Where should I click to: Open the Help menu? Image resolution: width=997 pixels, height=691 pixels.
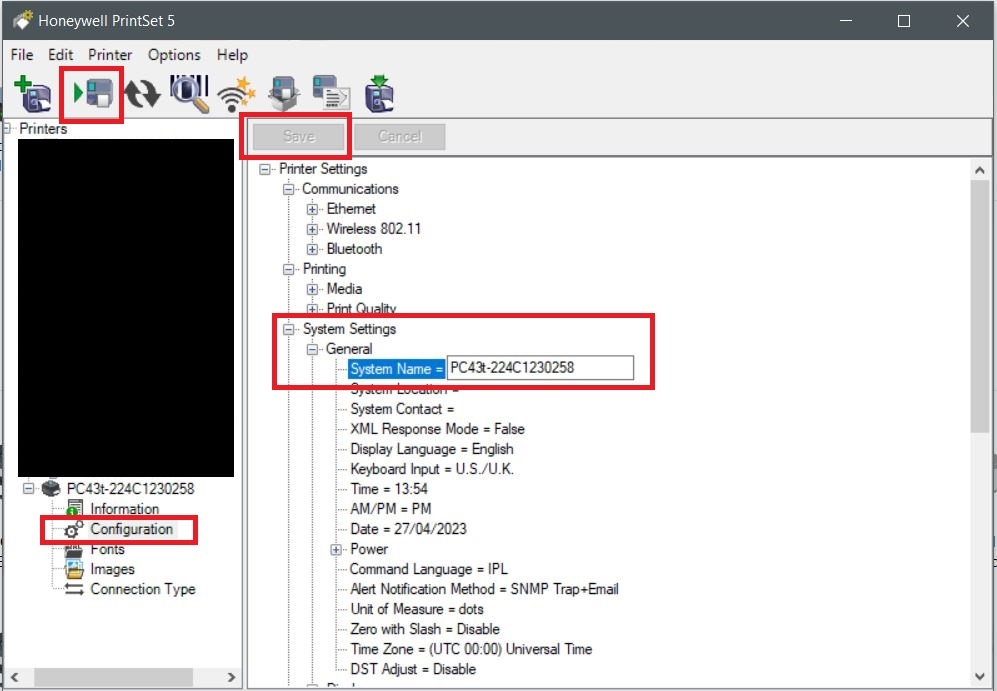(232, 55)
